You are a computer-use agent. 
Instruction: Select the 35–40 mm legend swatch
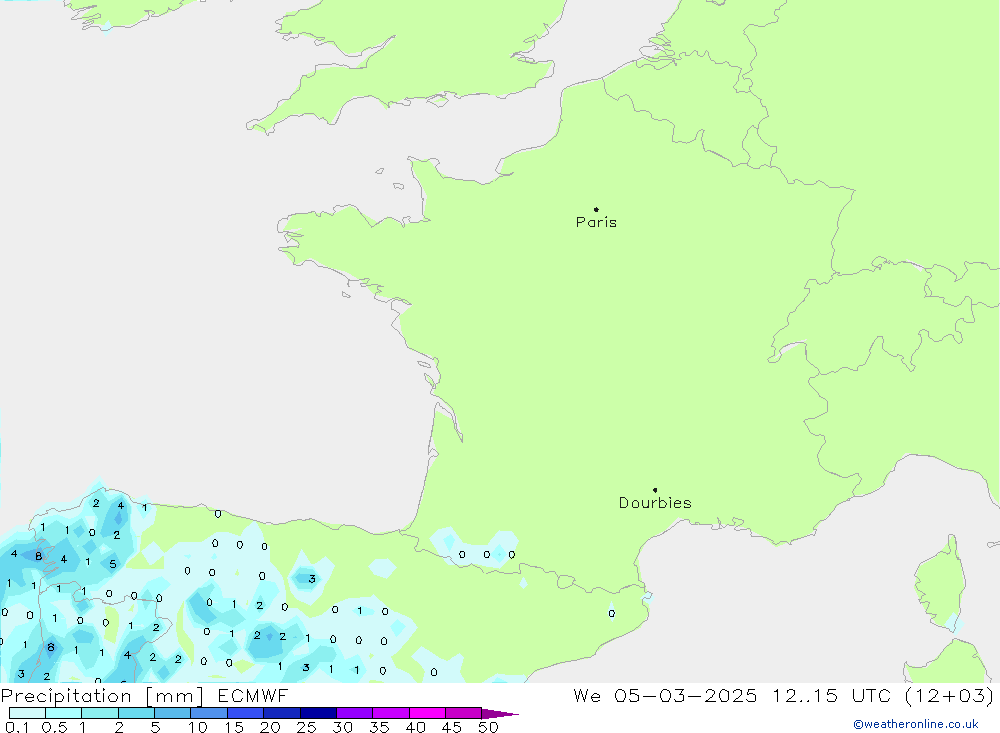(x=391, y=713)
